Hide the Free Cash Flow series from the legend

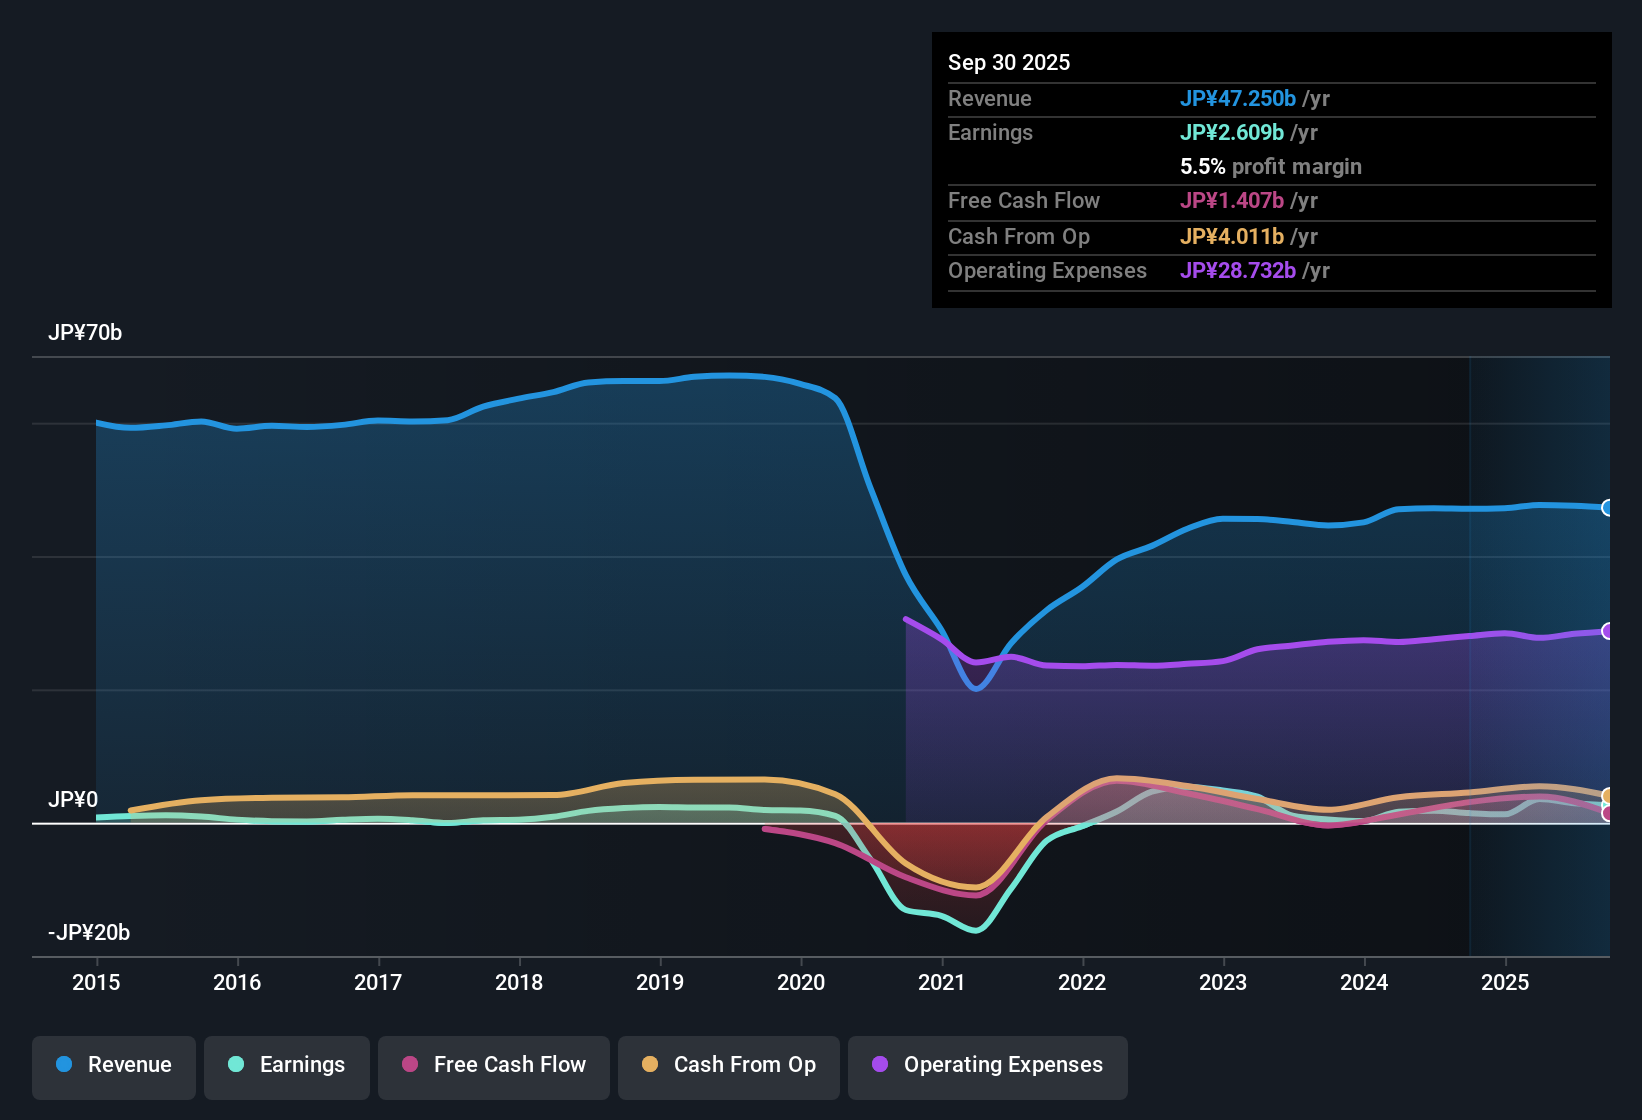click(493, 1065)
